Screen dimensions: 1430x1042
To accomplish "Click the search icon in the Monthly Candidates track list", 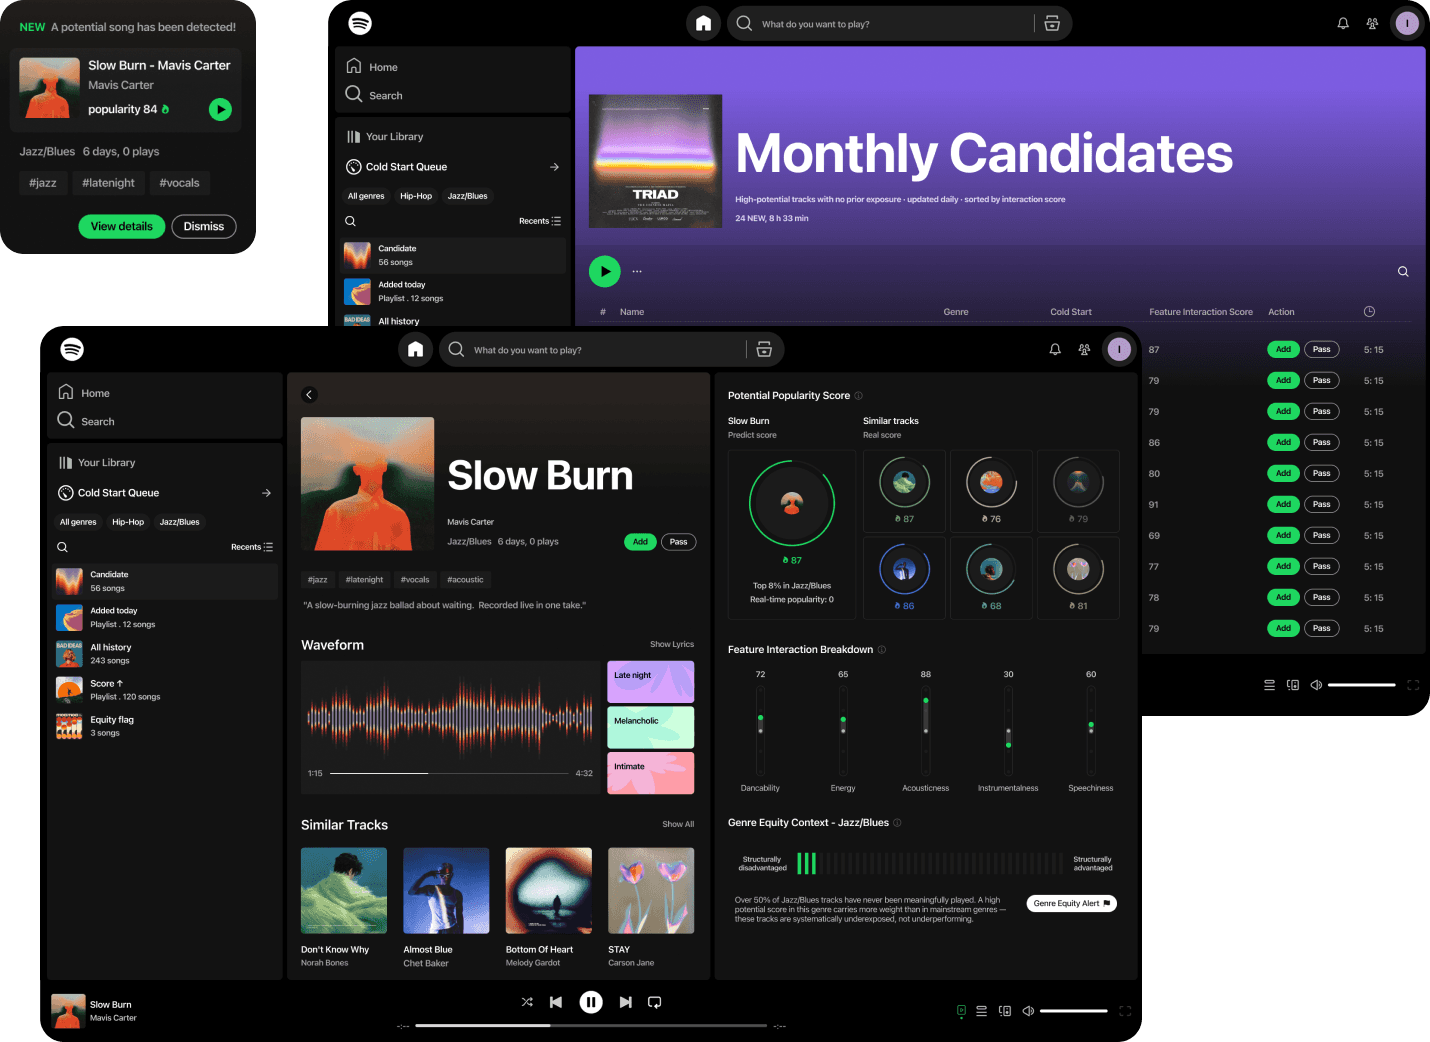I will click(x=1403, y=271).
